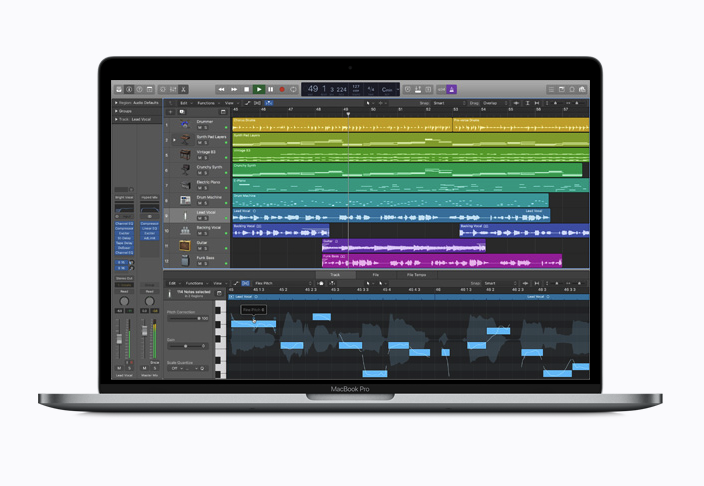Select the Vintage B3 organ icon

tap(186, 154)
